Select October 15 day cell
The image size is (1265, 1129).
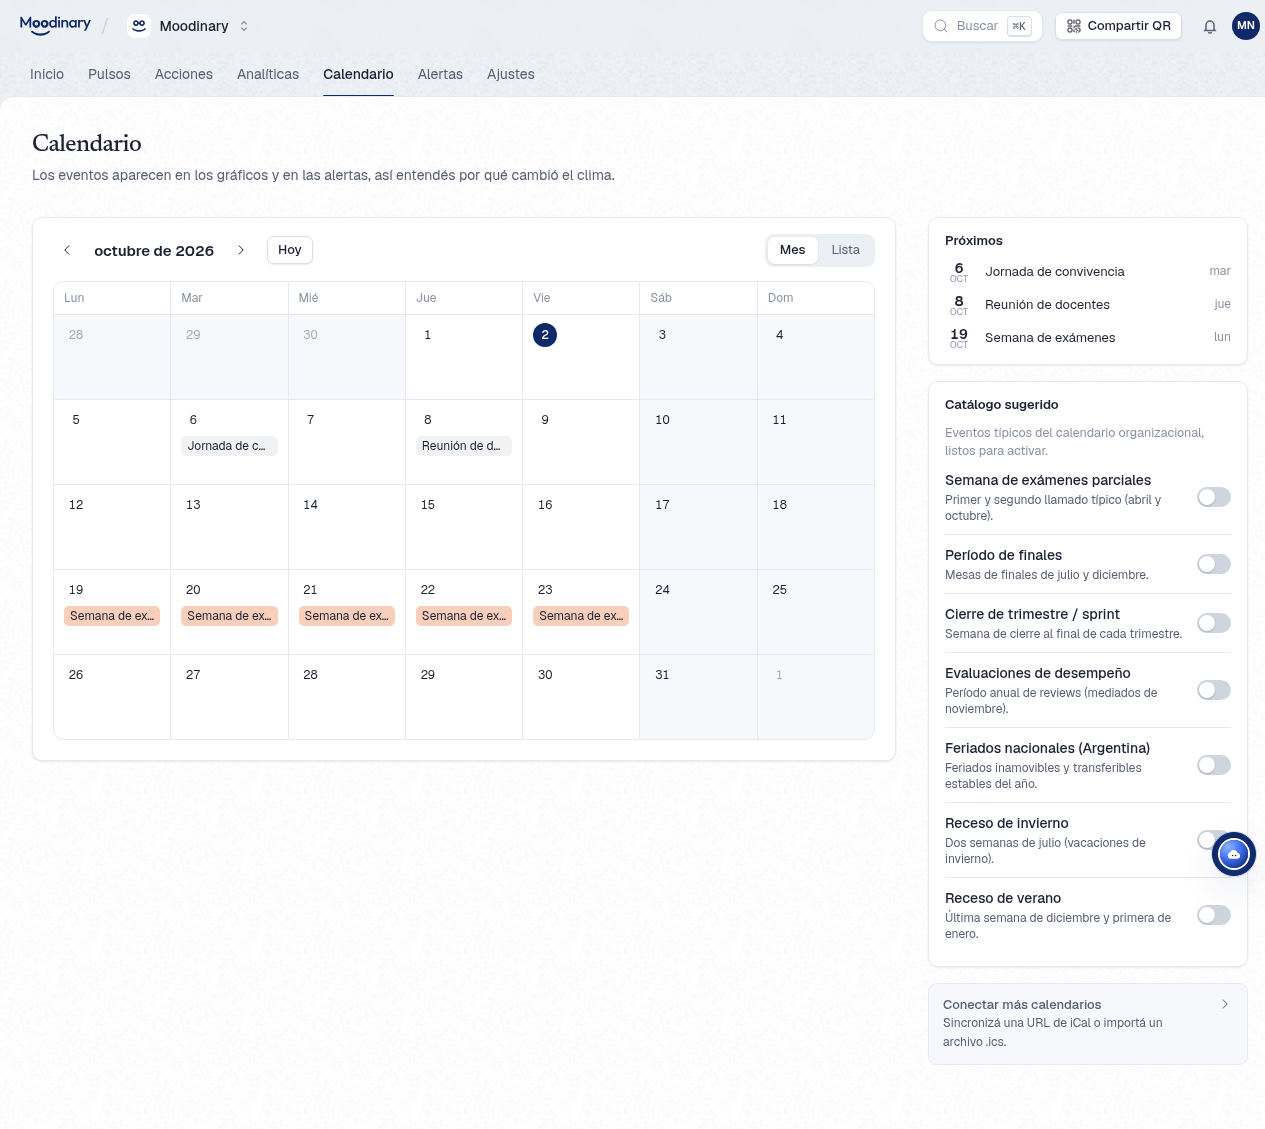tap(464, 527)
